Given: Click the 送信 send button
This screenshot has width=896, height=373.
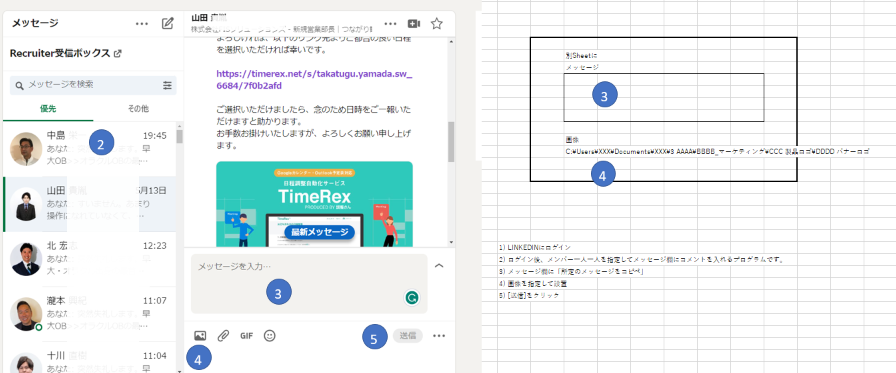Looking at the screenshot, I should pos(407,336).
